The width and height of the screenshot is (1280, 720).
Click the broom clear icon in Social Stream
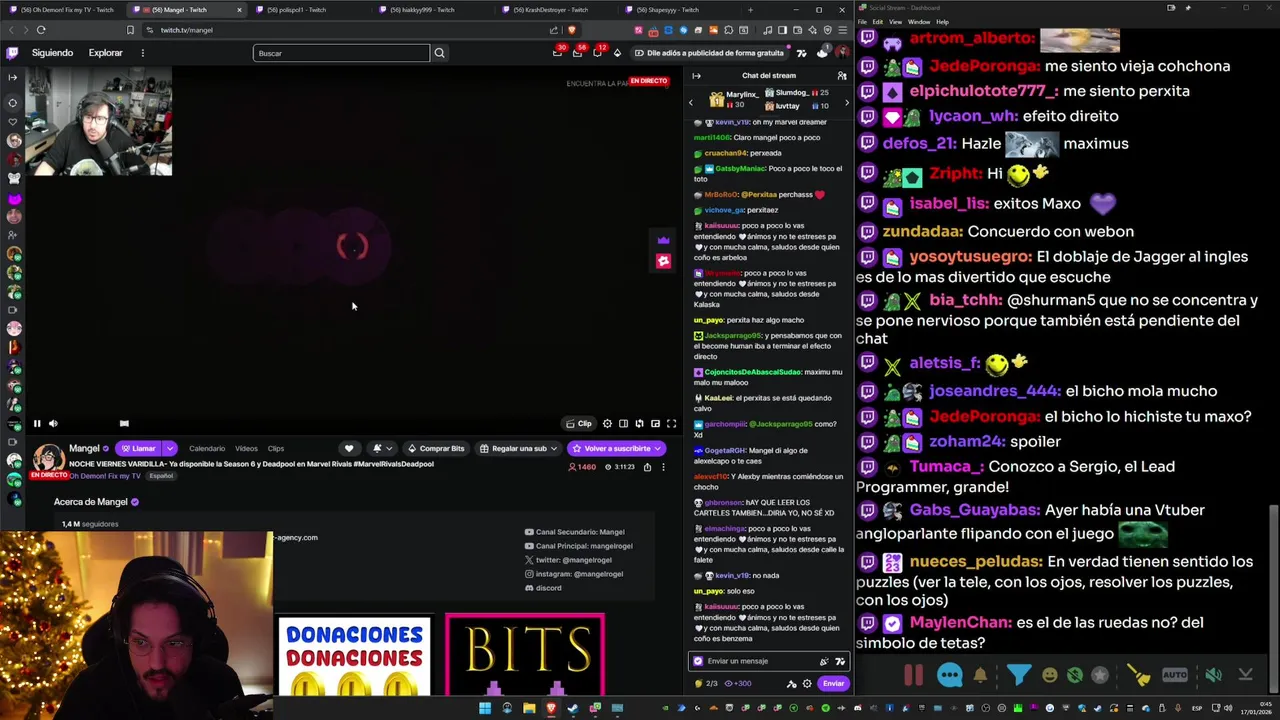point(1139,675)
